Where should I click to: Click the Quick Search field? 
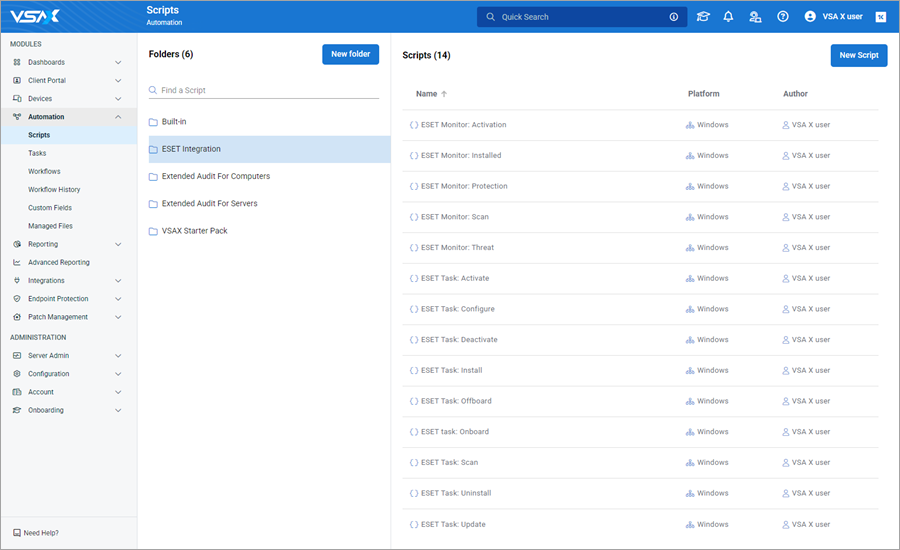pyautogui.click(x=581, y=17)
